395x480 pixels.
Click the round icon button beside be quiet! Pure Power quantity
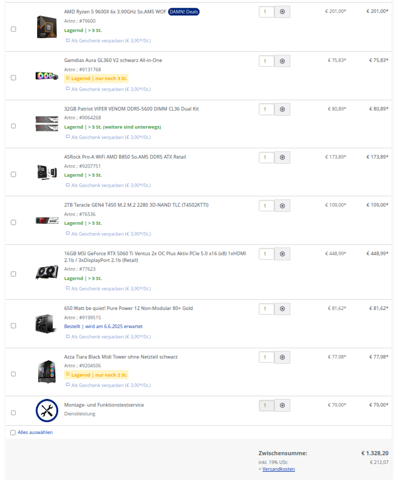282,309
